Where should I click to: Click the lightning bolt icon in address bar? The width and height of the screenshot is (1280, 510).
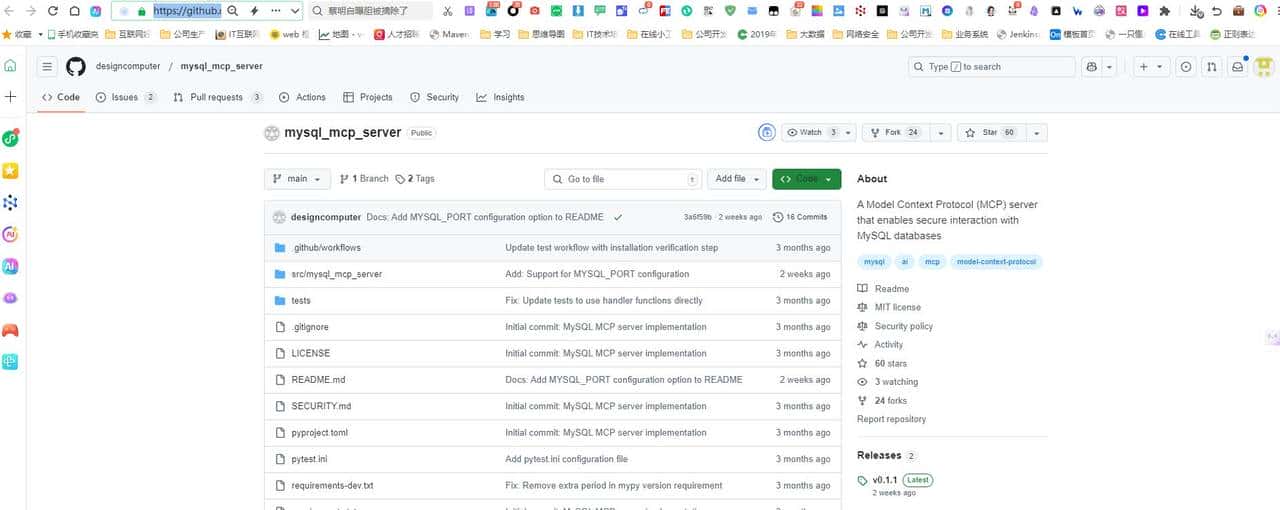(x=254, y=11)
